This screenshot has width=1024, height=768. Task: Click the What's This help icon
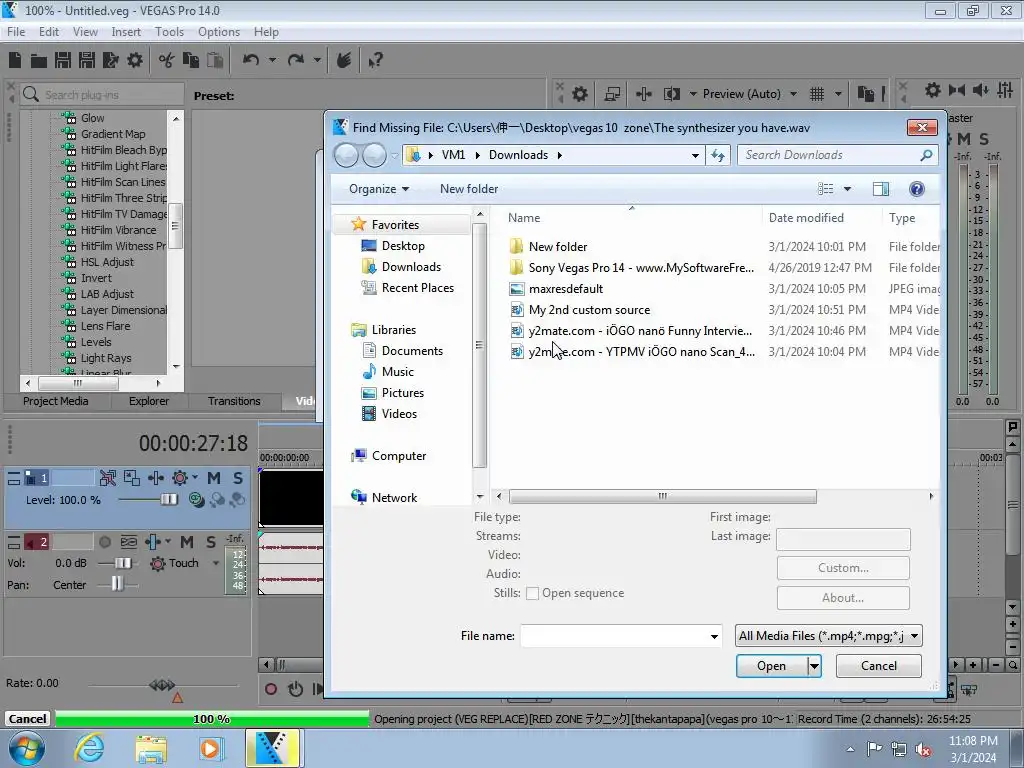[x=376, y=61]
